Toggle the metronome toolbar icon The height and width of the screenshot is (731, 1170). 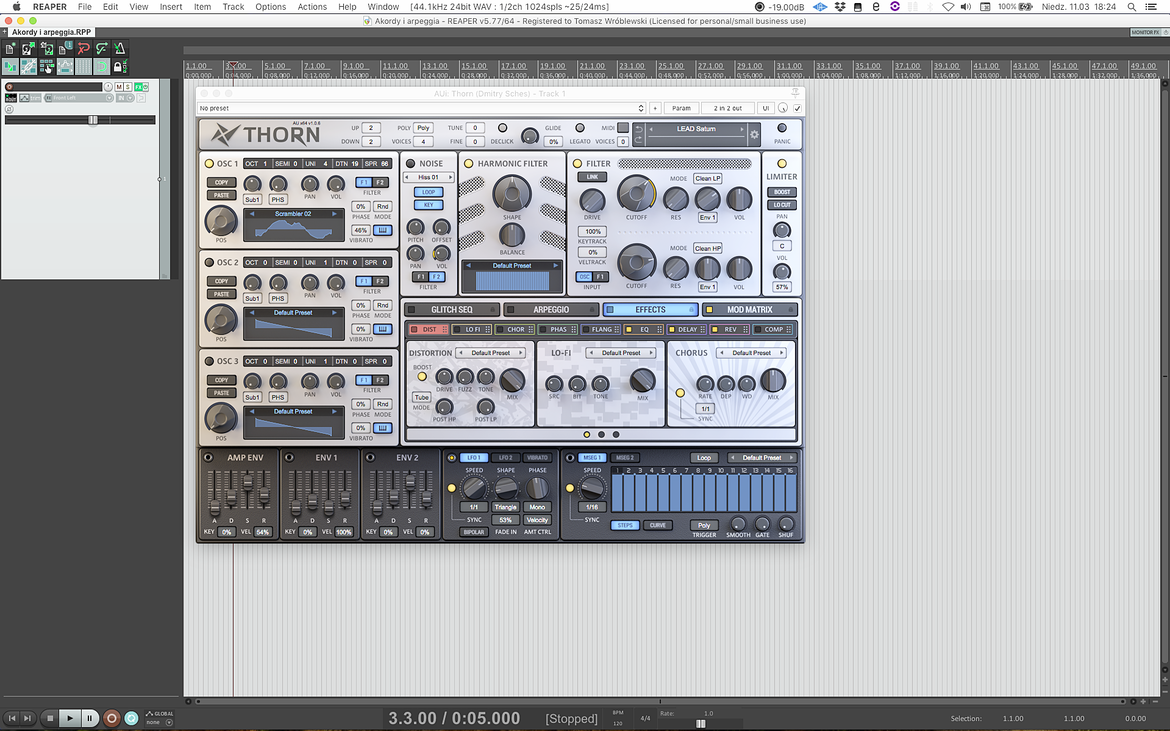click(x=119, y=48)
